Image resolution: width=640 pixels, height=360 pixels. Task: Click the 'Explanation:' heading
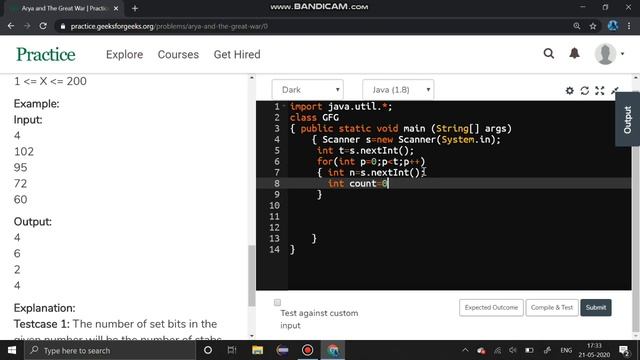(44, 308)
